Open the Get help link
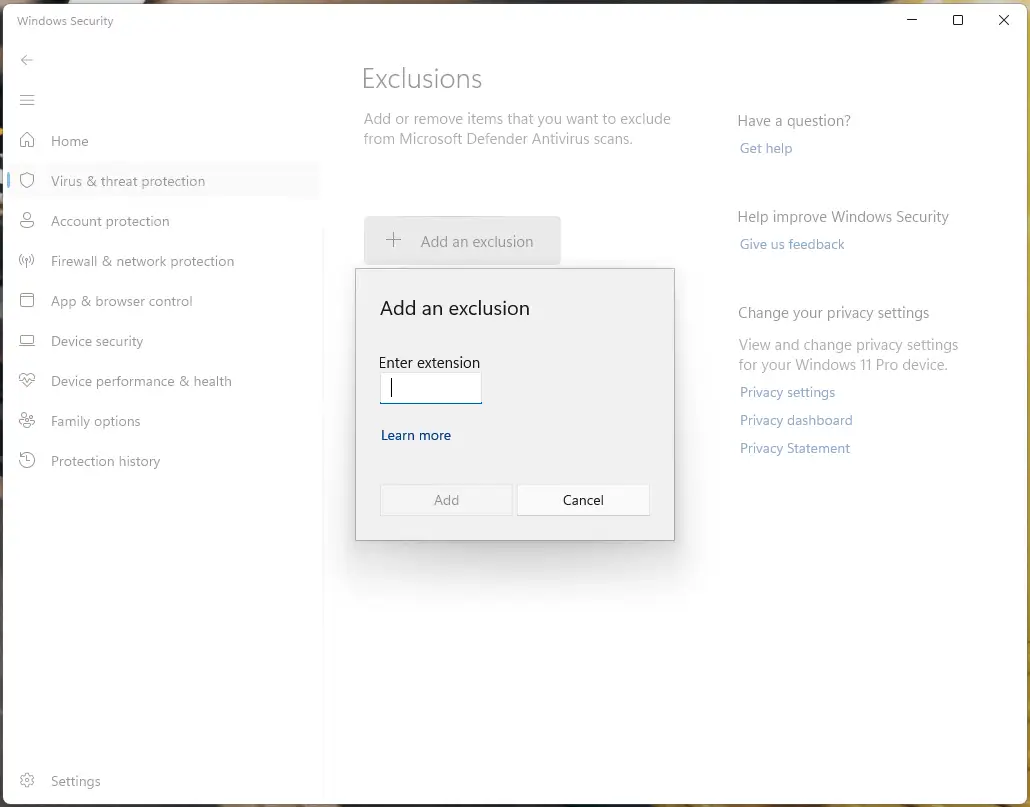Viewport: 1030px width, 807px height. point(766,148)
